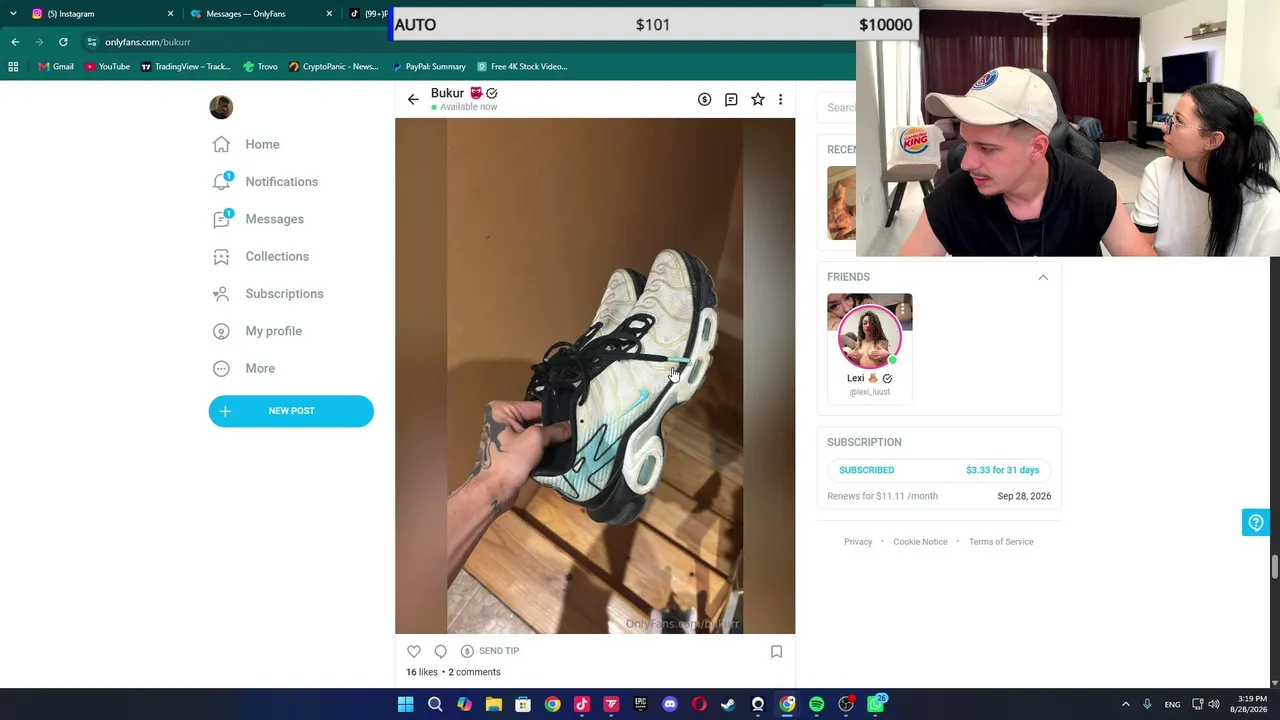Screen dimensions: 1280x720
Task: View the 16 likes count
Action: [x=422, y=672]
